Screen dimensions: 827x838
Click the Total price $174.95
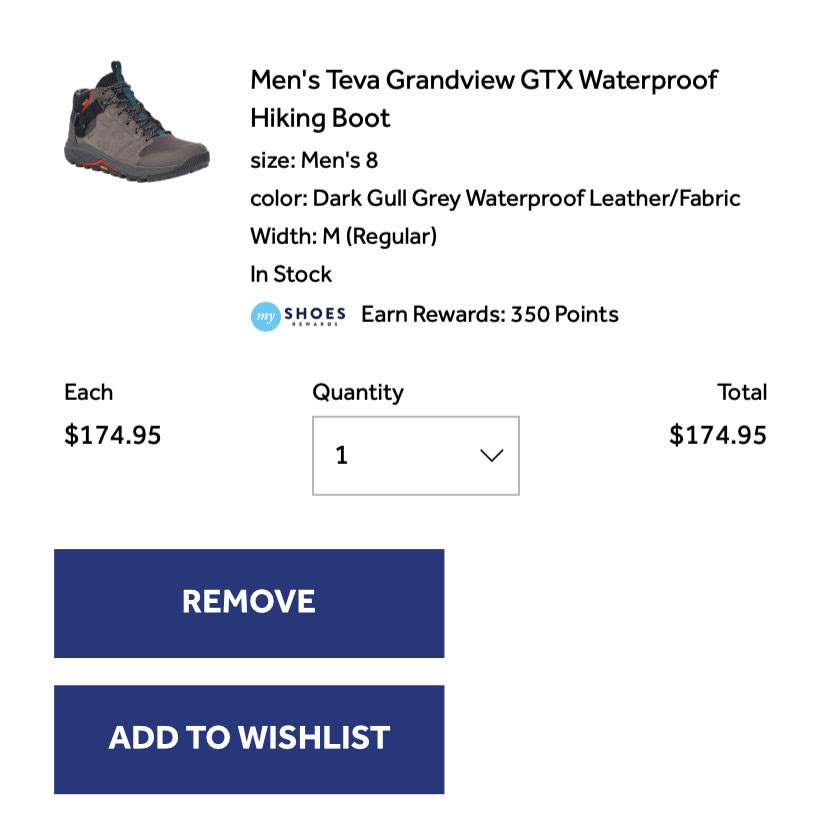click(x=718, y=434)
